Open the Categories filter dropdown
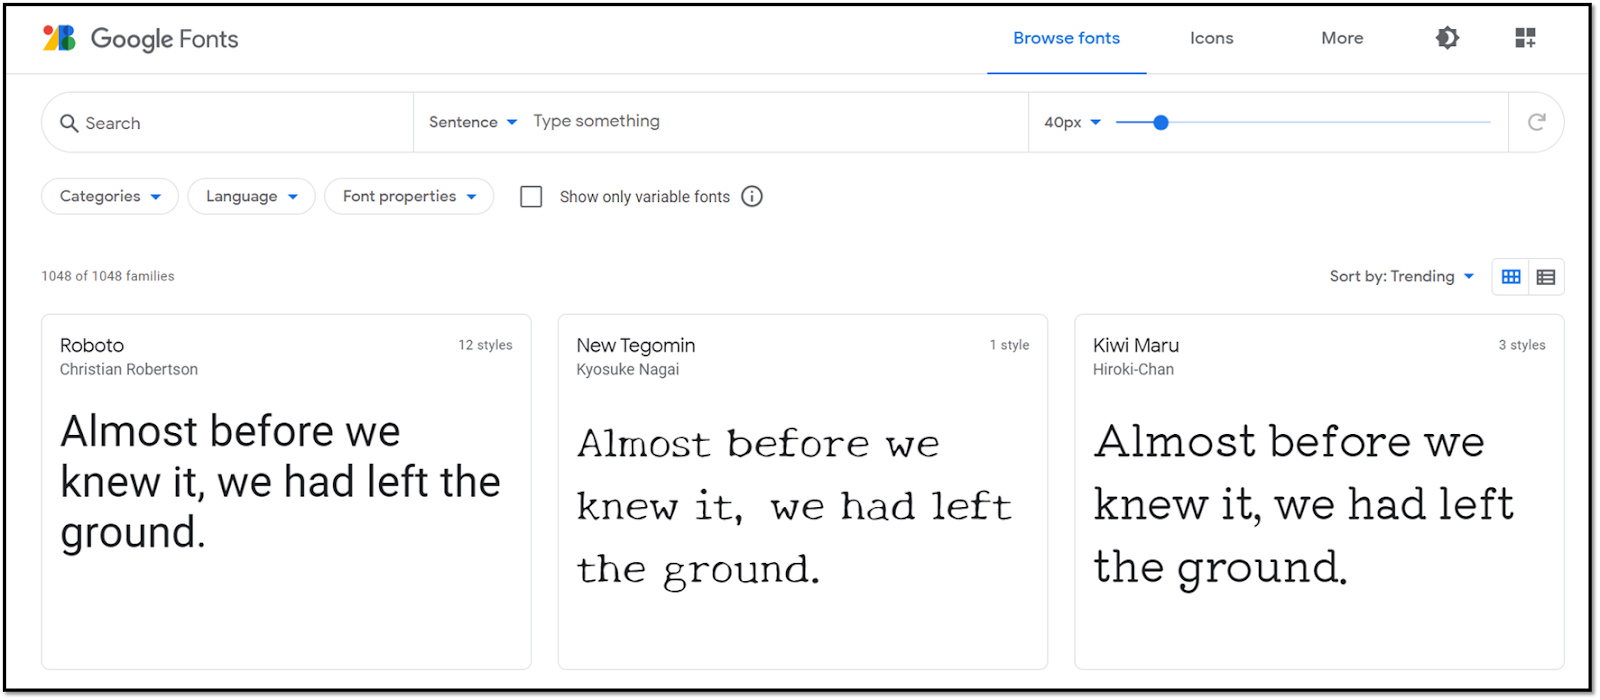Viewport: 1600px width, 700px height. click(x=110, y=196)
